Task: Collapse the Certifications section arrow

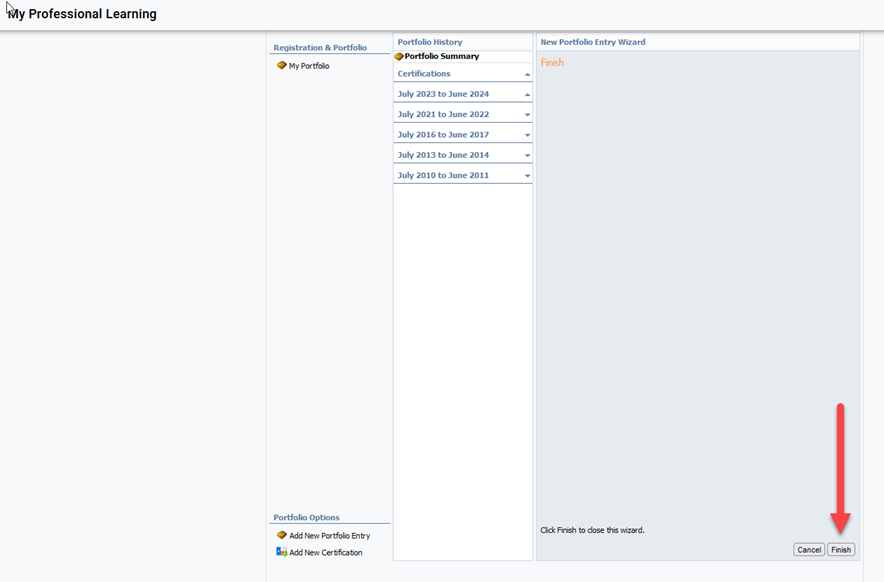Action: pos(527,75)
